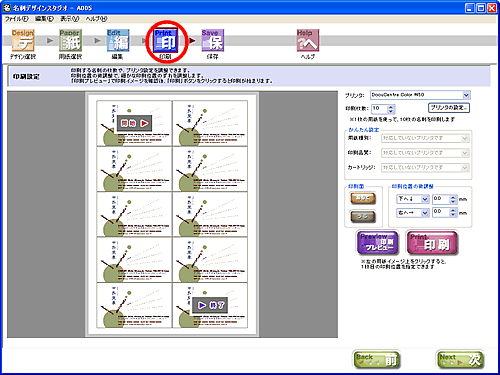Click the green Next 次 button

pos(460,360)
